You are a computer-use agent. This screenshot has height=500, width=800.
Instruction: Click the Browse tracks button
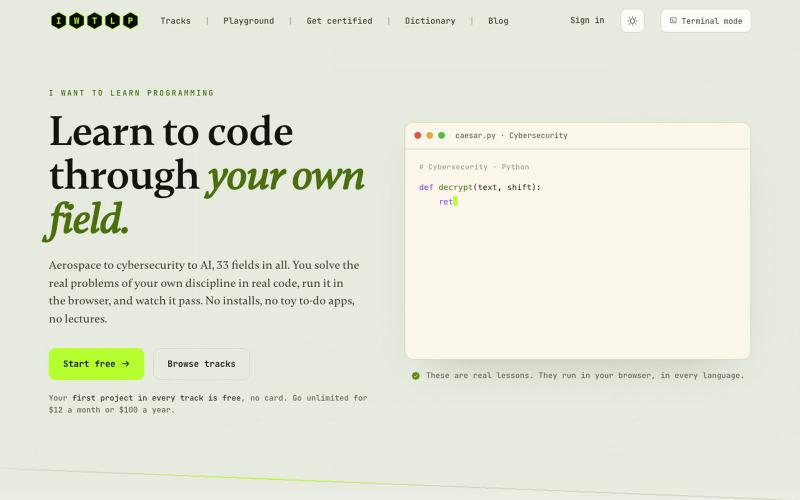point(202,364)
